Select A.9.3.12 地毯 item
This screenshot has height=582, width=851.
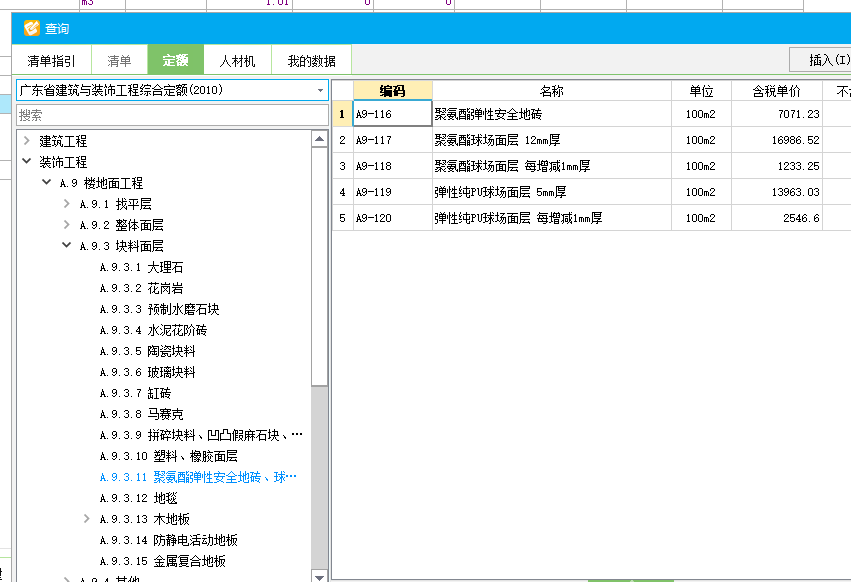pos(139,498)
